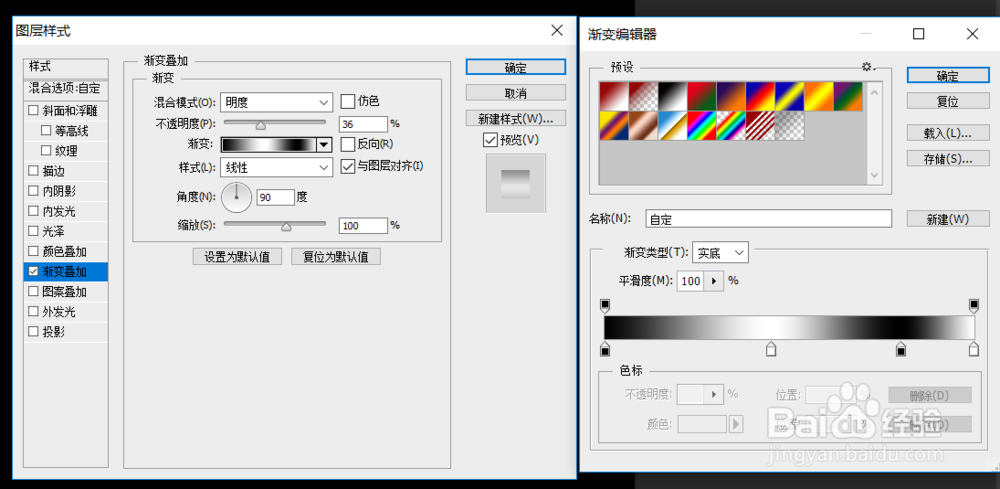This screenshot has height=489, width=1000.
Task: Uncheck the 渐变叠加 effect checkbox
Action: (x=33, y=271)
